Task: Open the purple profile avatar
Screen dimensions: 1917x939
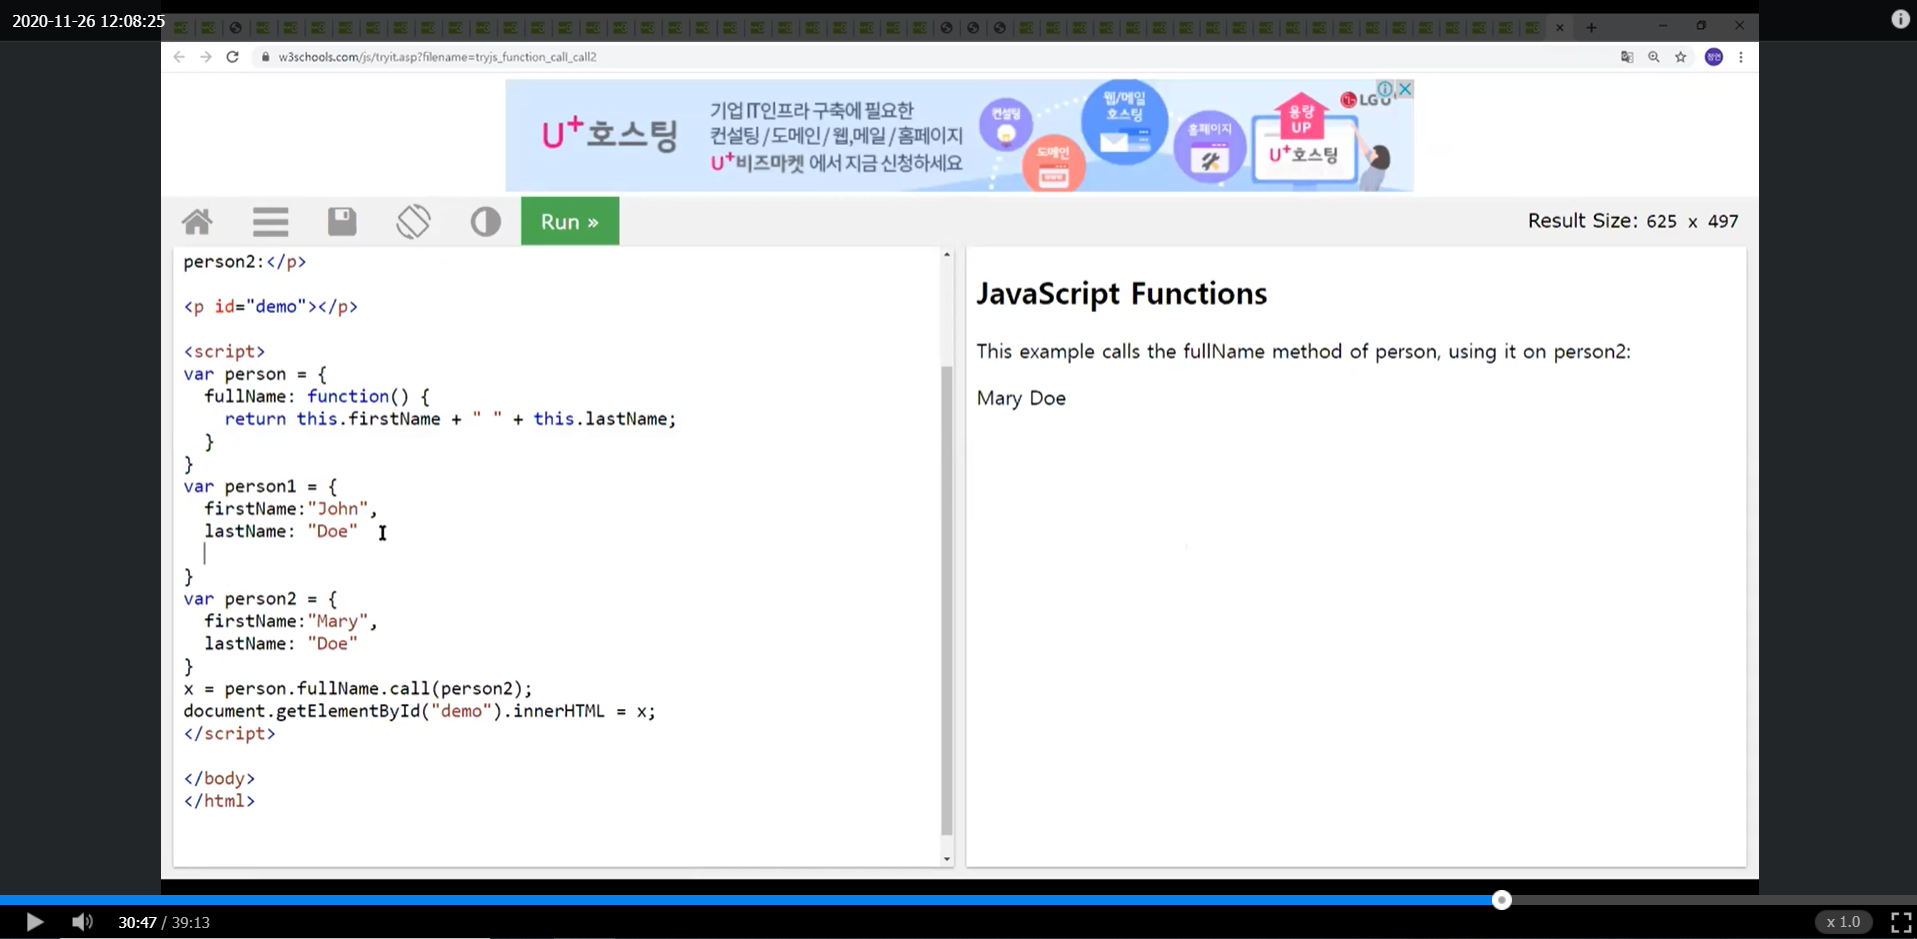Action: [1714, 57]
